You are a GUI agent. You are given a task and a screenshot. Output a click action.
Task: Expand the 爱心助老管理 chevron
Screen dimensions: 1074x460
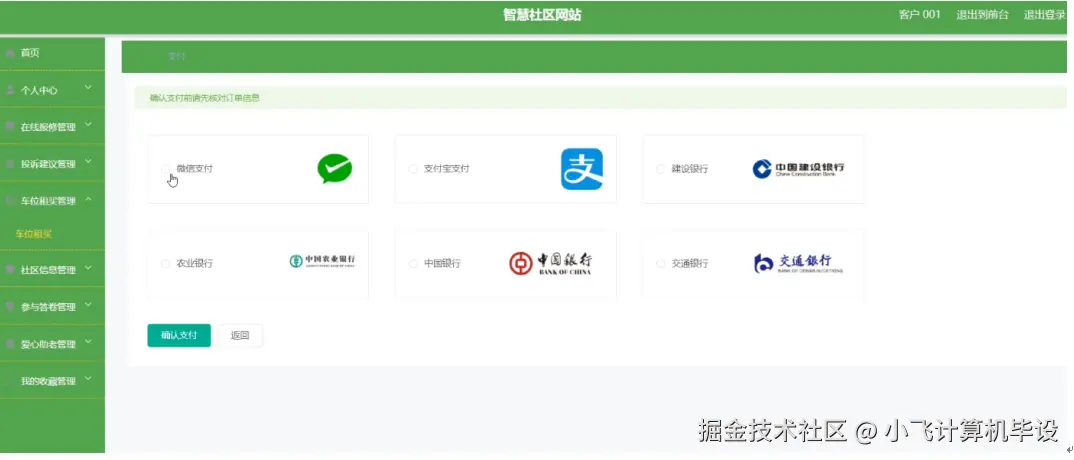coord(88,342)
